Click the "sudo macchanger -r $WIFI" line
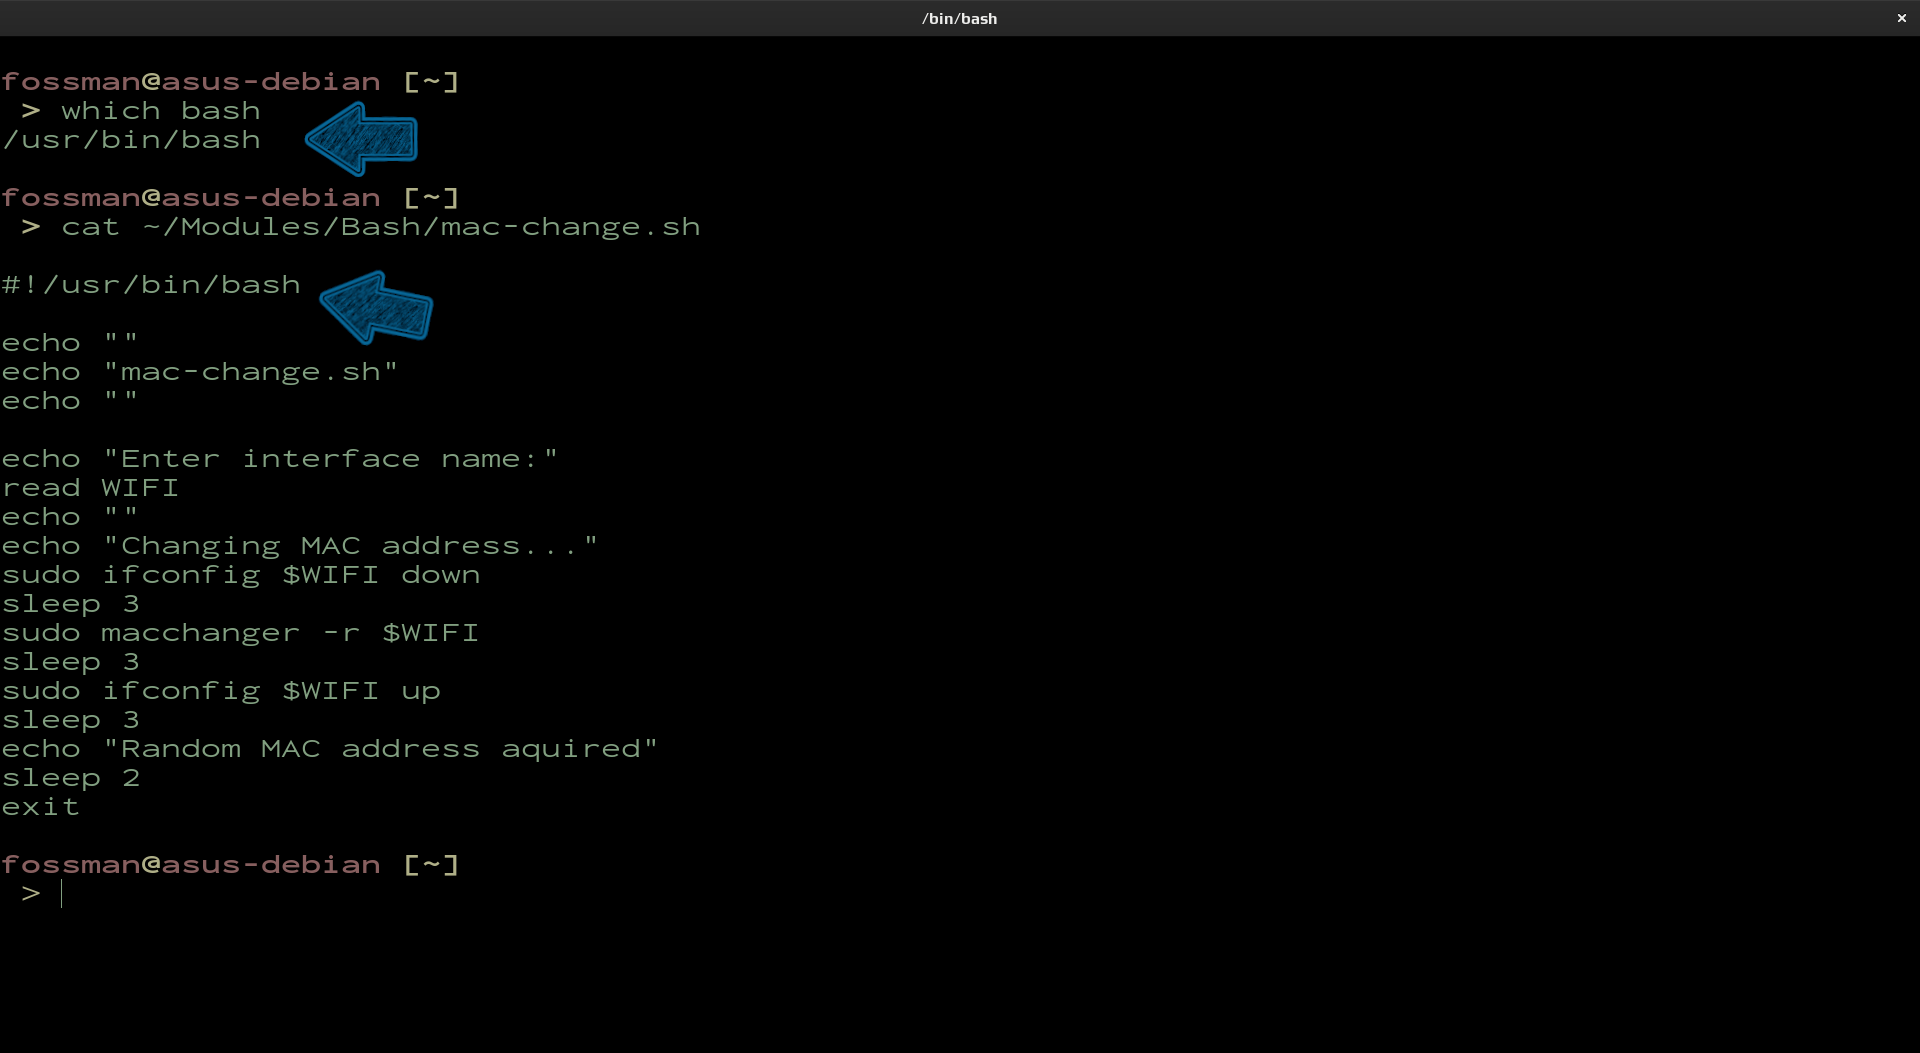1920x1053 pixels. (x=240, y=633)
